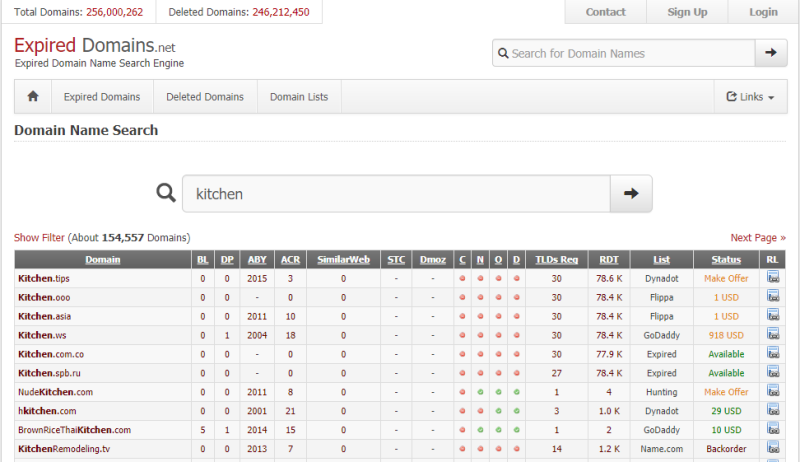Screen dimensions: 800x462
Task: Sort table by List column header
Action: (662, 260)
